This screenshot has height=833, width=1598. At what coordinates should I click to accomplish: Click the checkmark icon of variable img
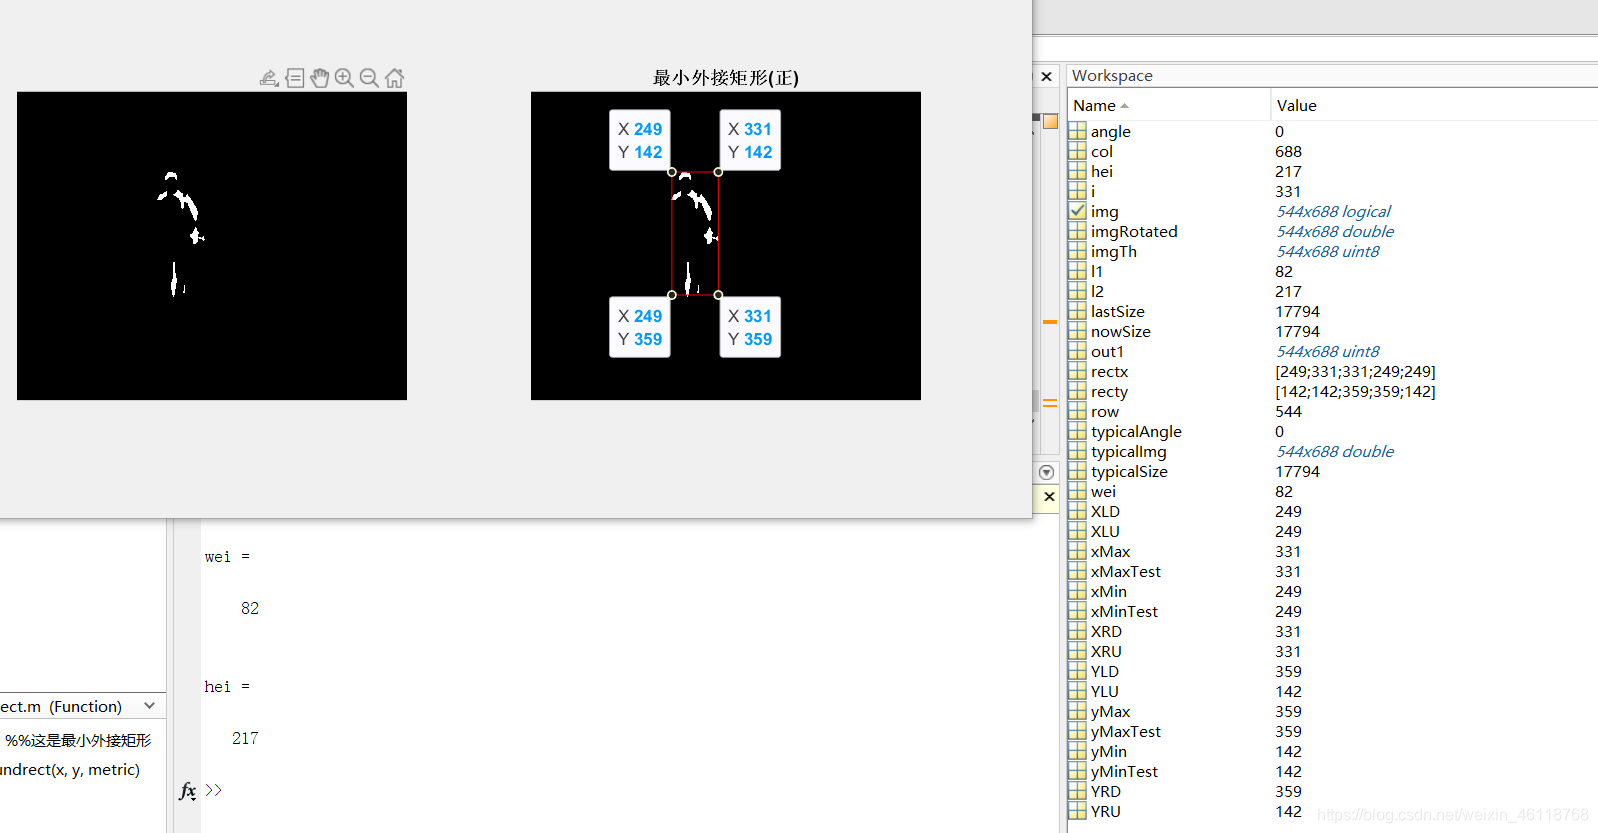point(1077,211)
